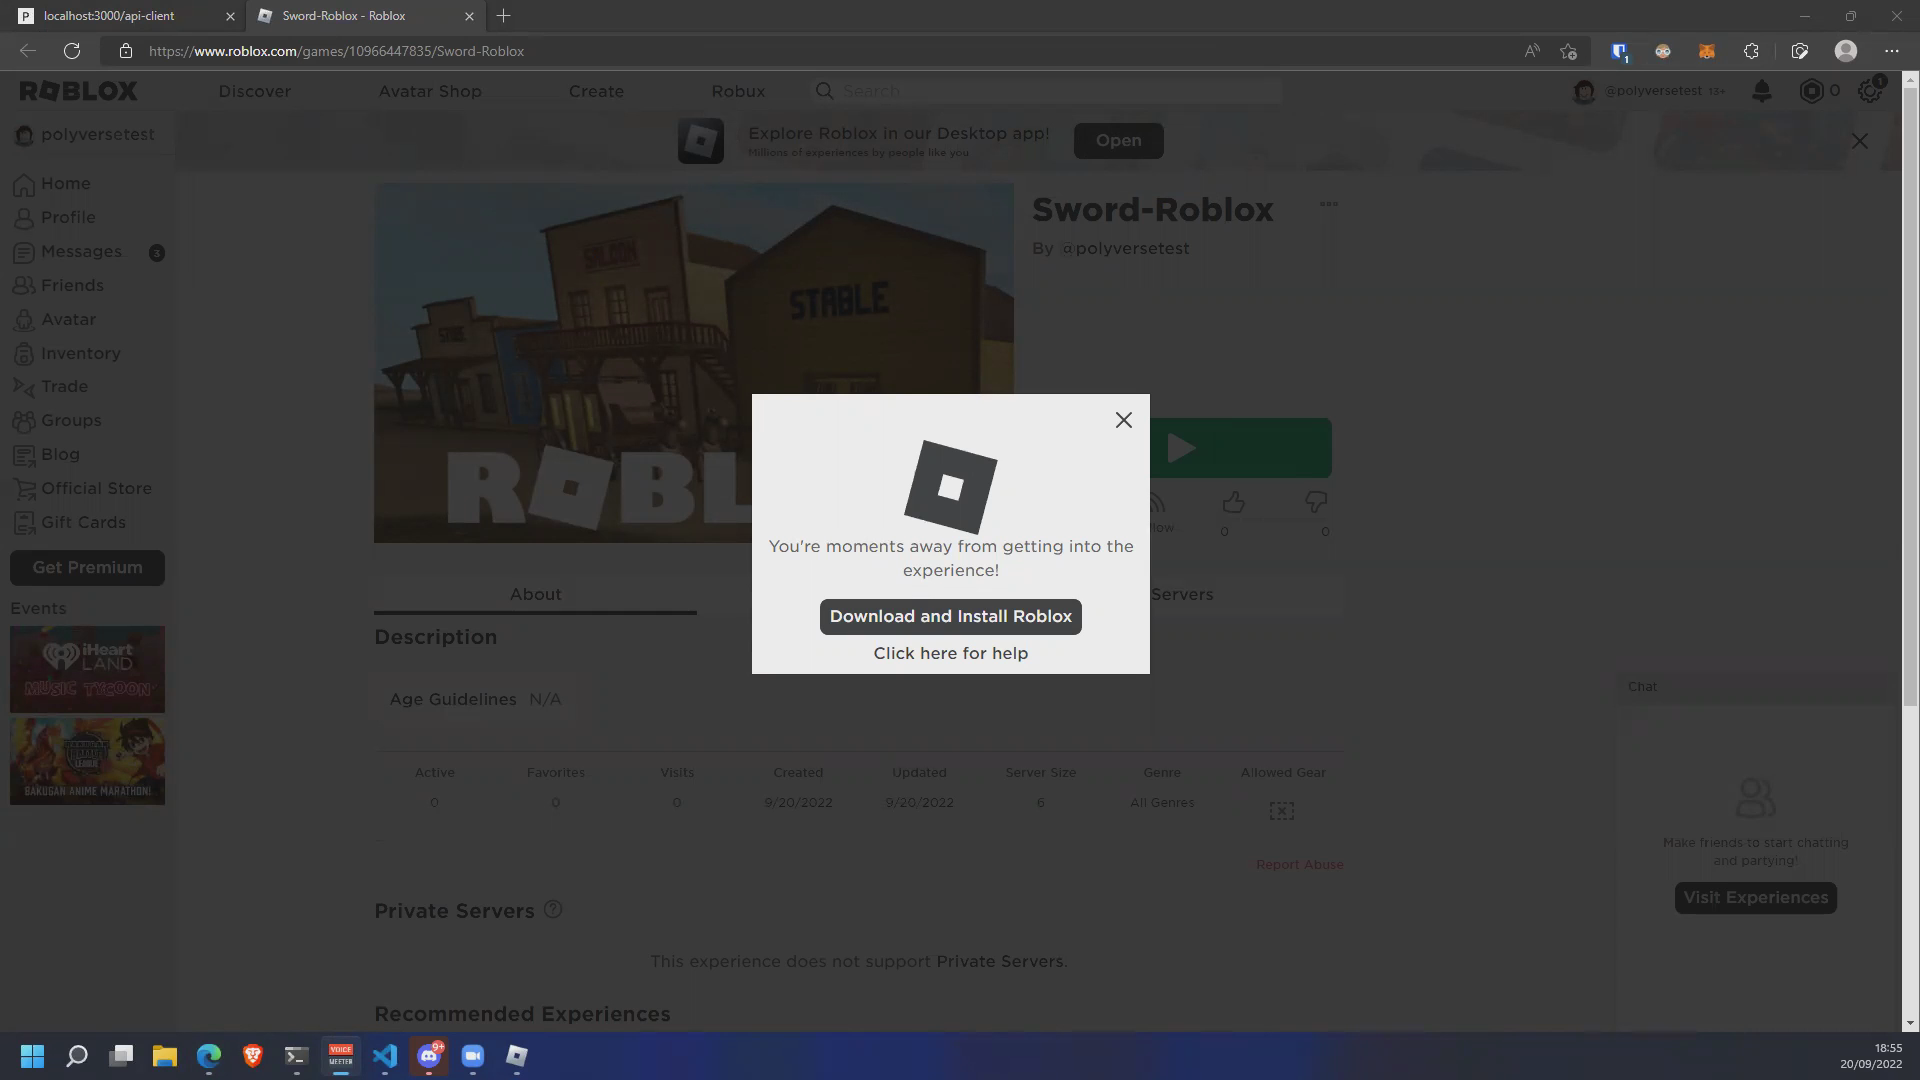Close the download dialog with X
Image resolution: width=1920 pixels, height=1080 pixels.
(x=1123, y=420)
